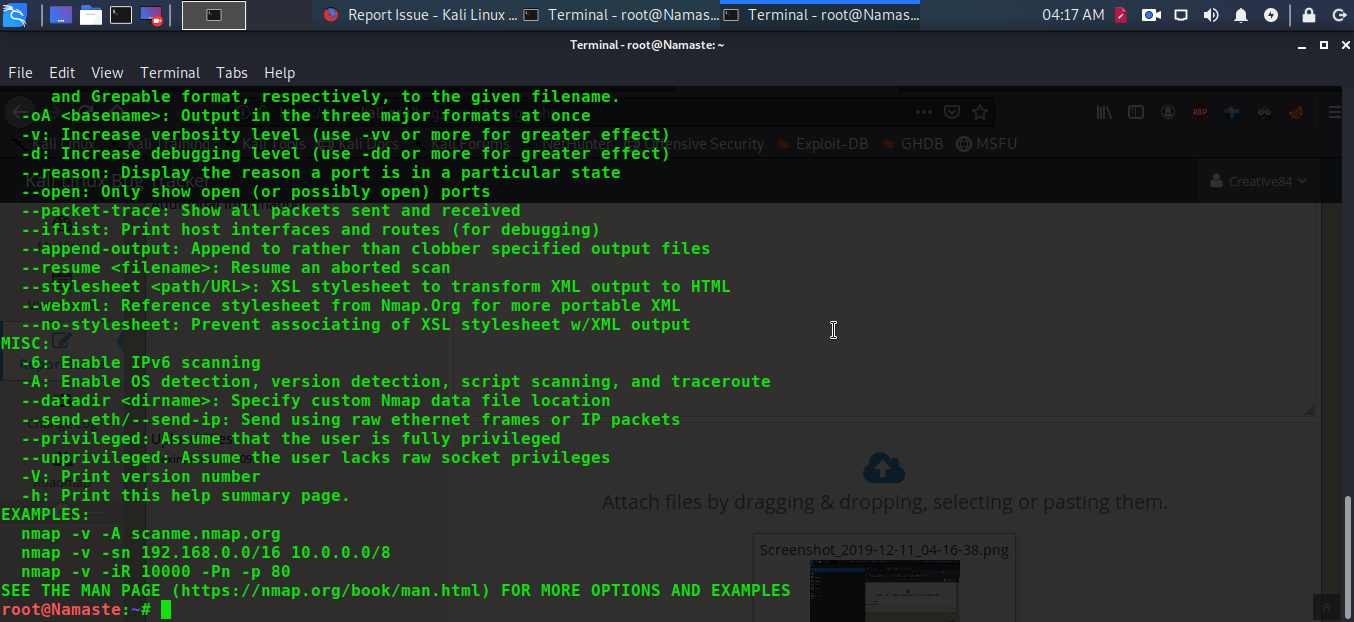Lock the screen with the padlock icon
The image size is (1354, 622).
click(x=1308, y=15)
